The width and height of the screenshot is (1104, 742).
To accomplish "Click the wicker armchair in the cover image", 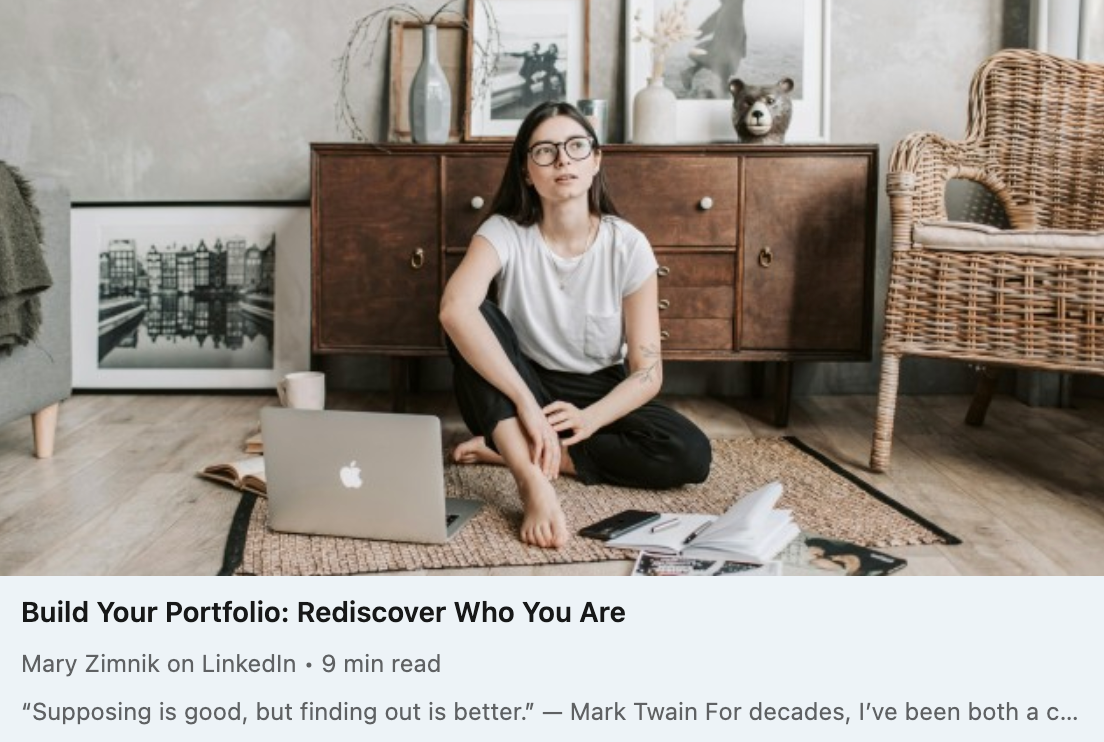I will click(989, 253).
